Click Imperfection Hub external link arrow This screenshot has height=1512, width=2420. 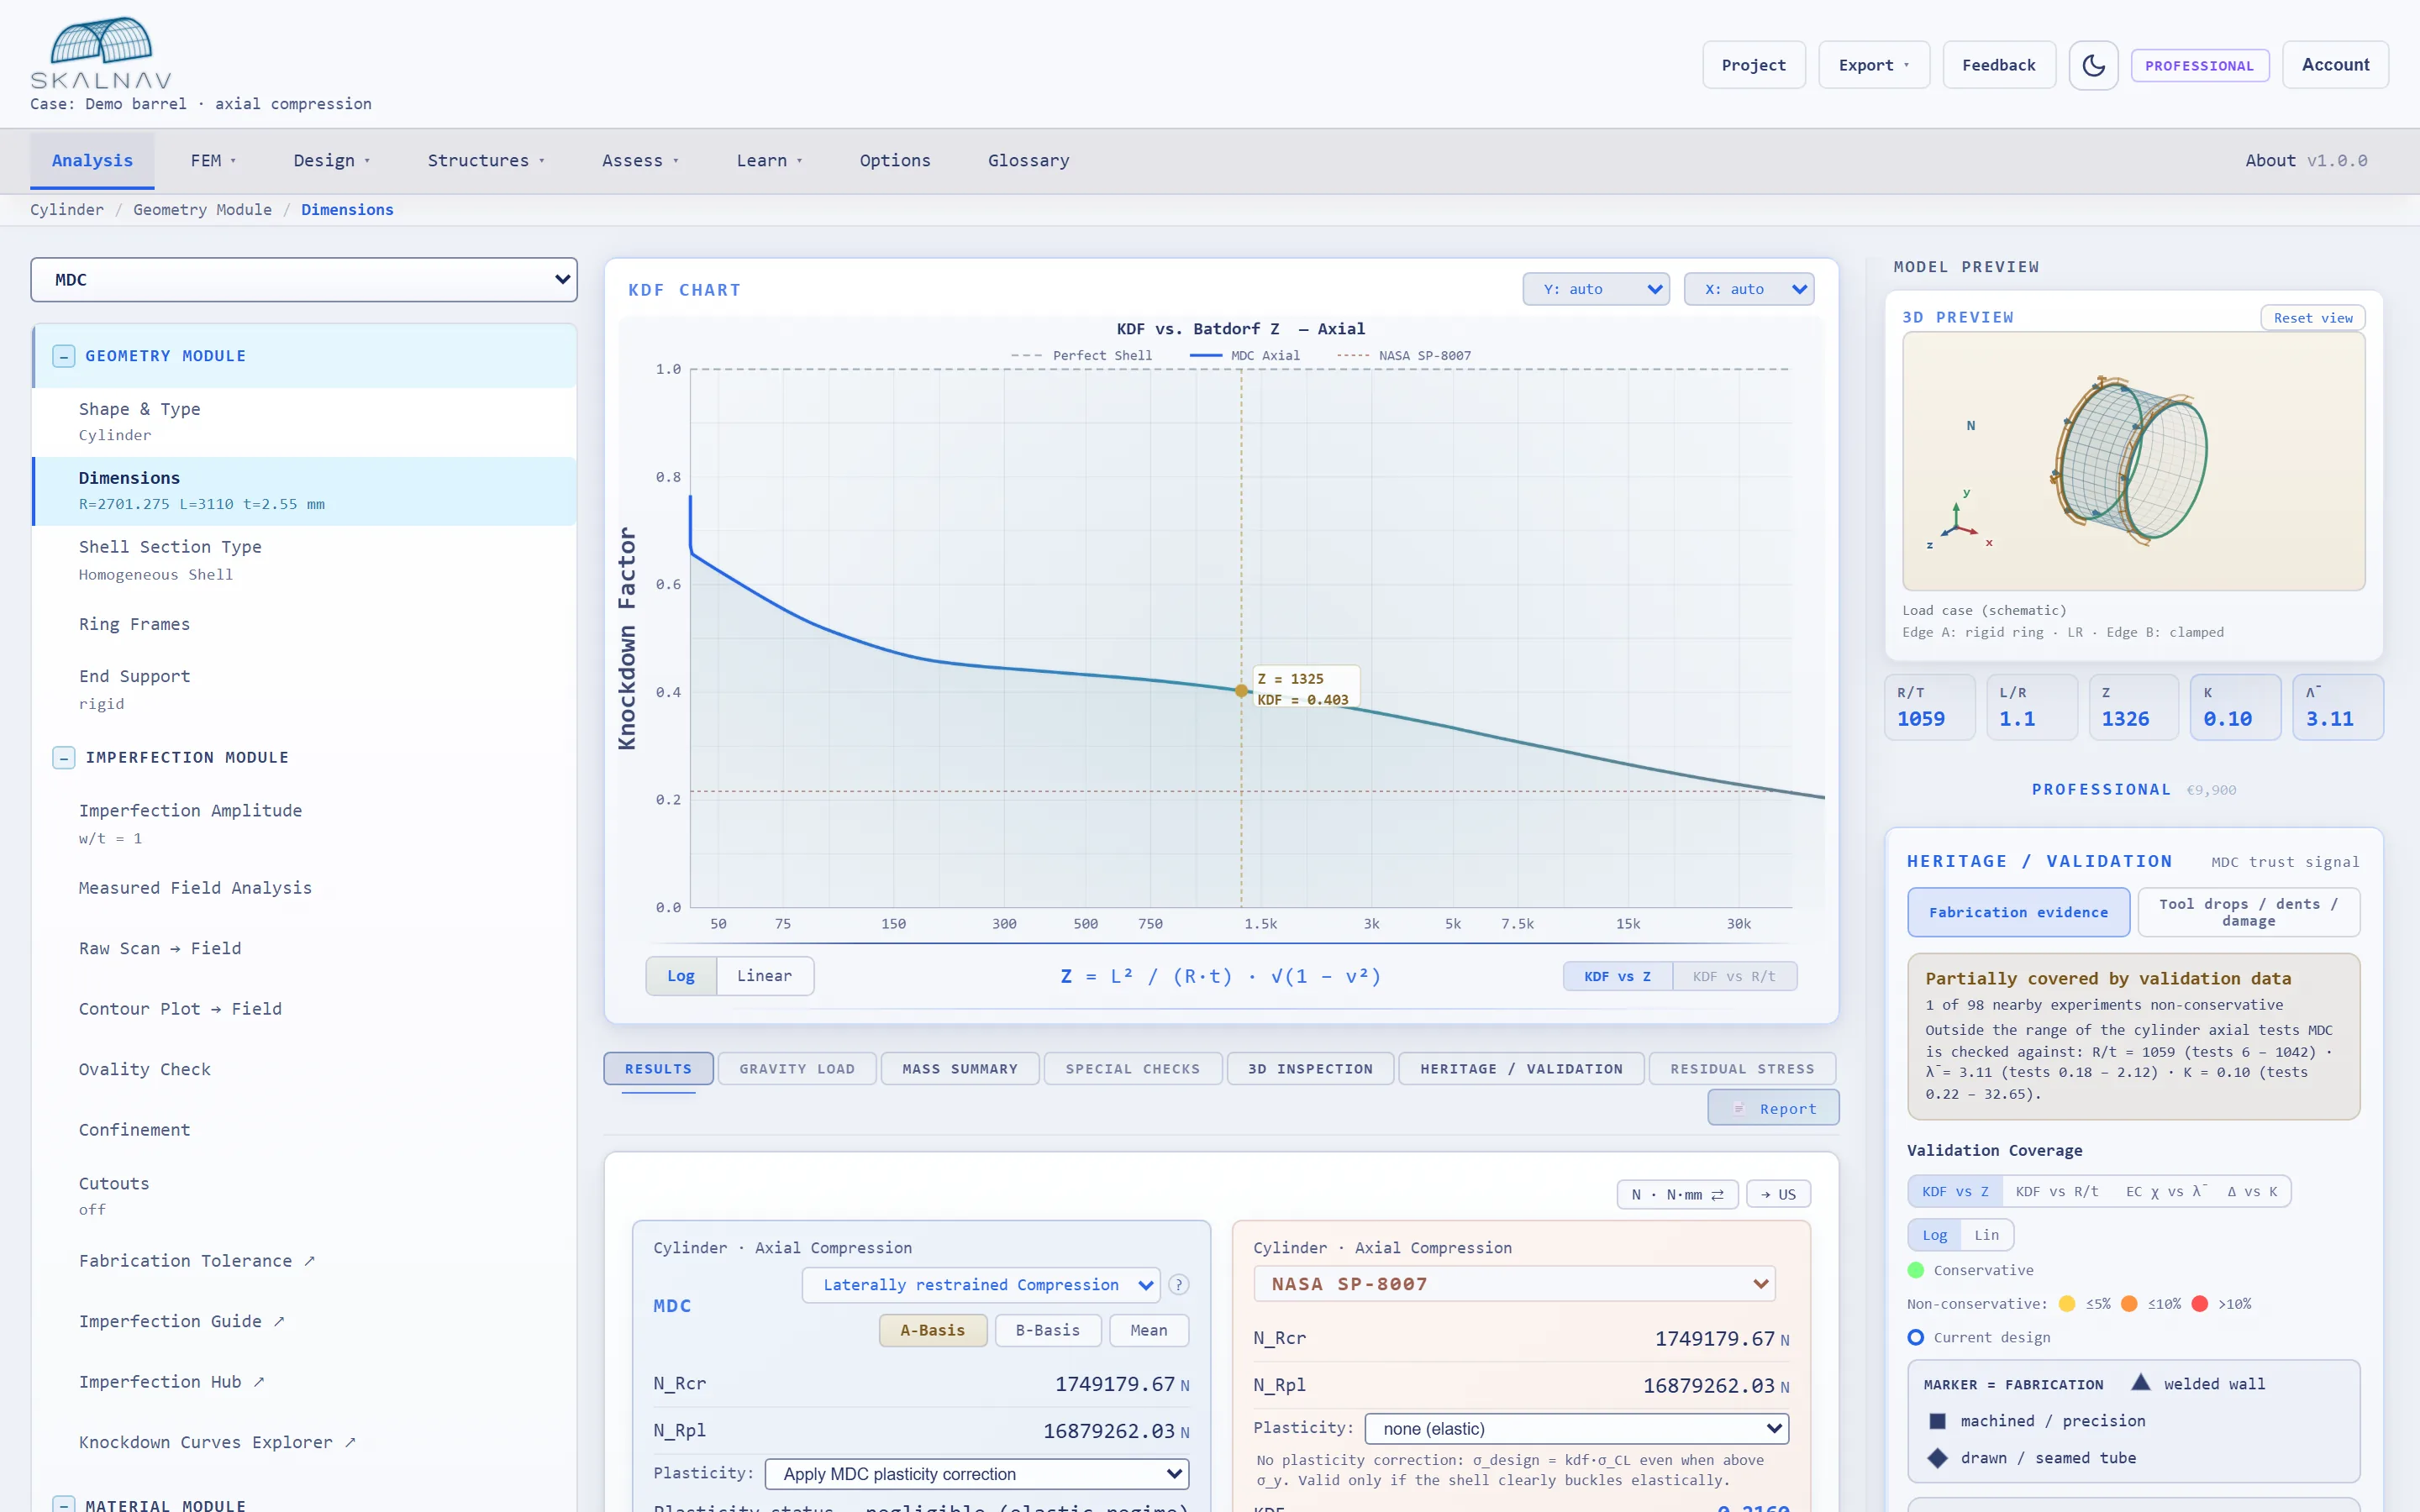[259, 1382]
